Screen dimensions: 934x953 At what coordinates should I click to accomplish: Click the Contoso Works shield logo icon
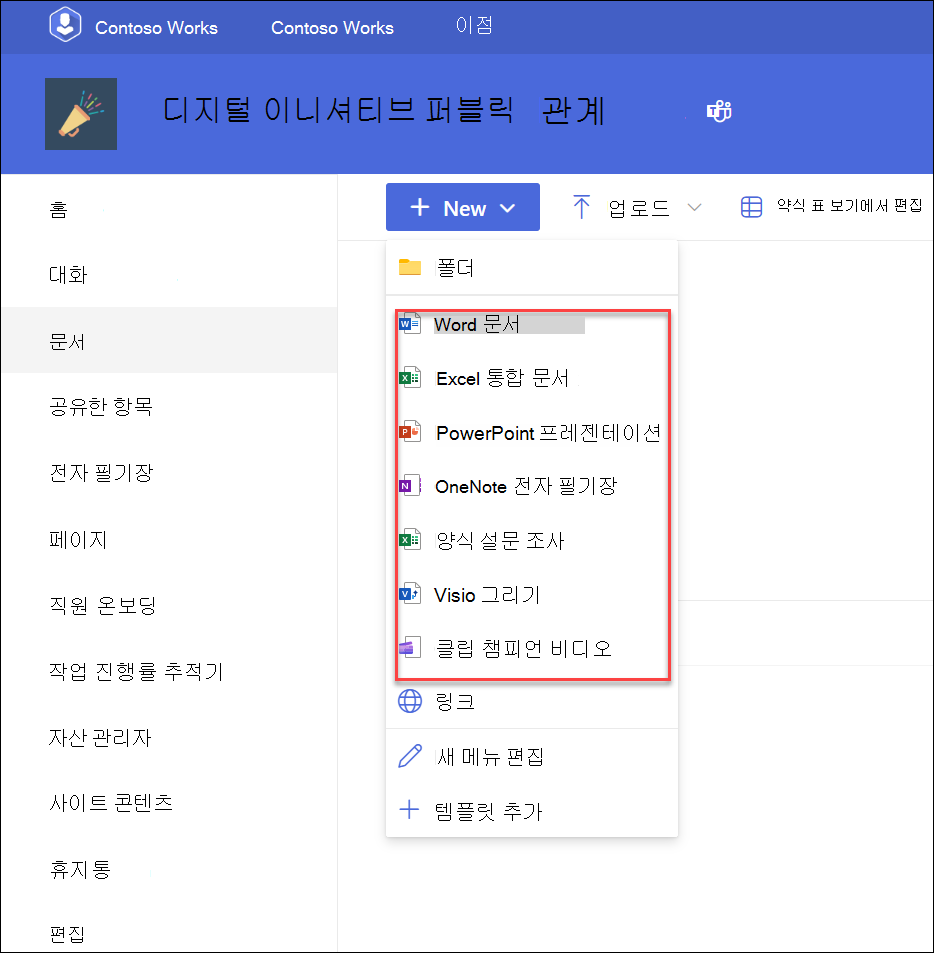point(66,25)
